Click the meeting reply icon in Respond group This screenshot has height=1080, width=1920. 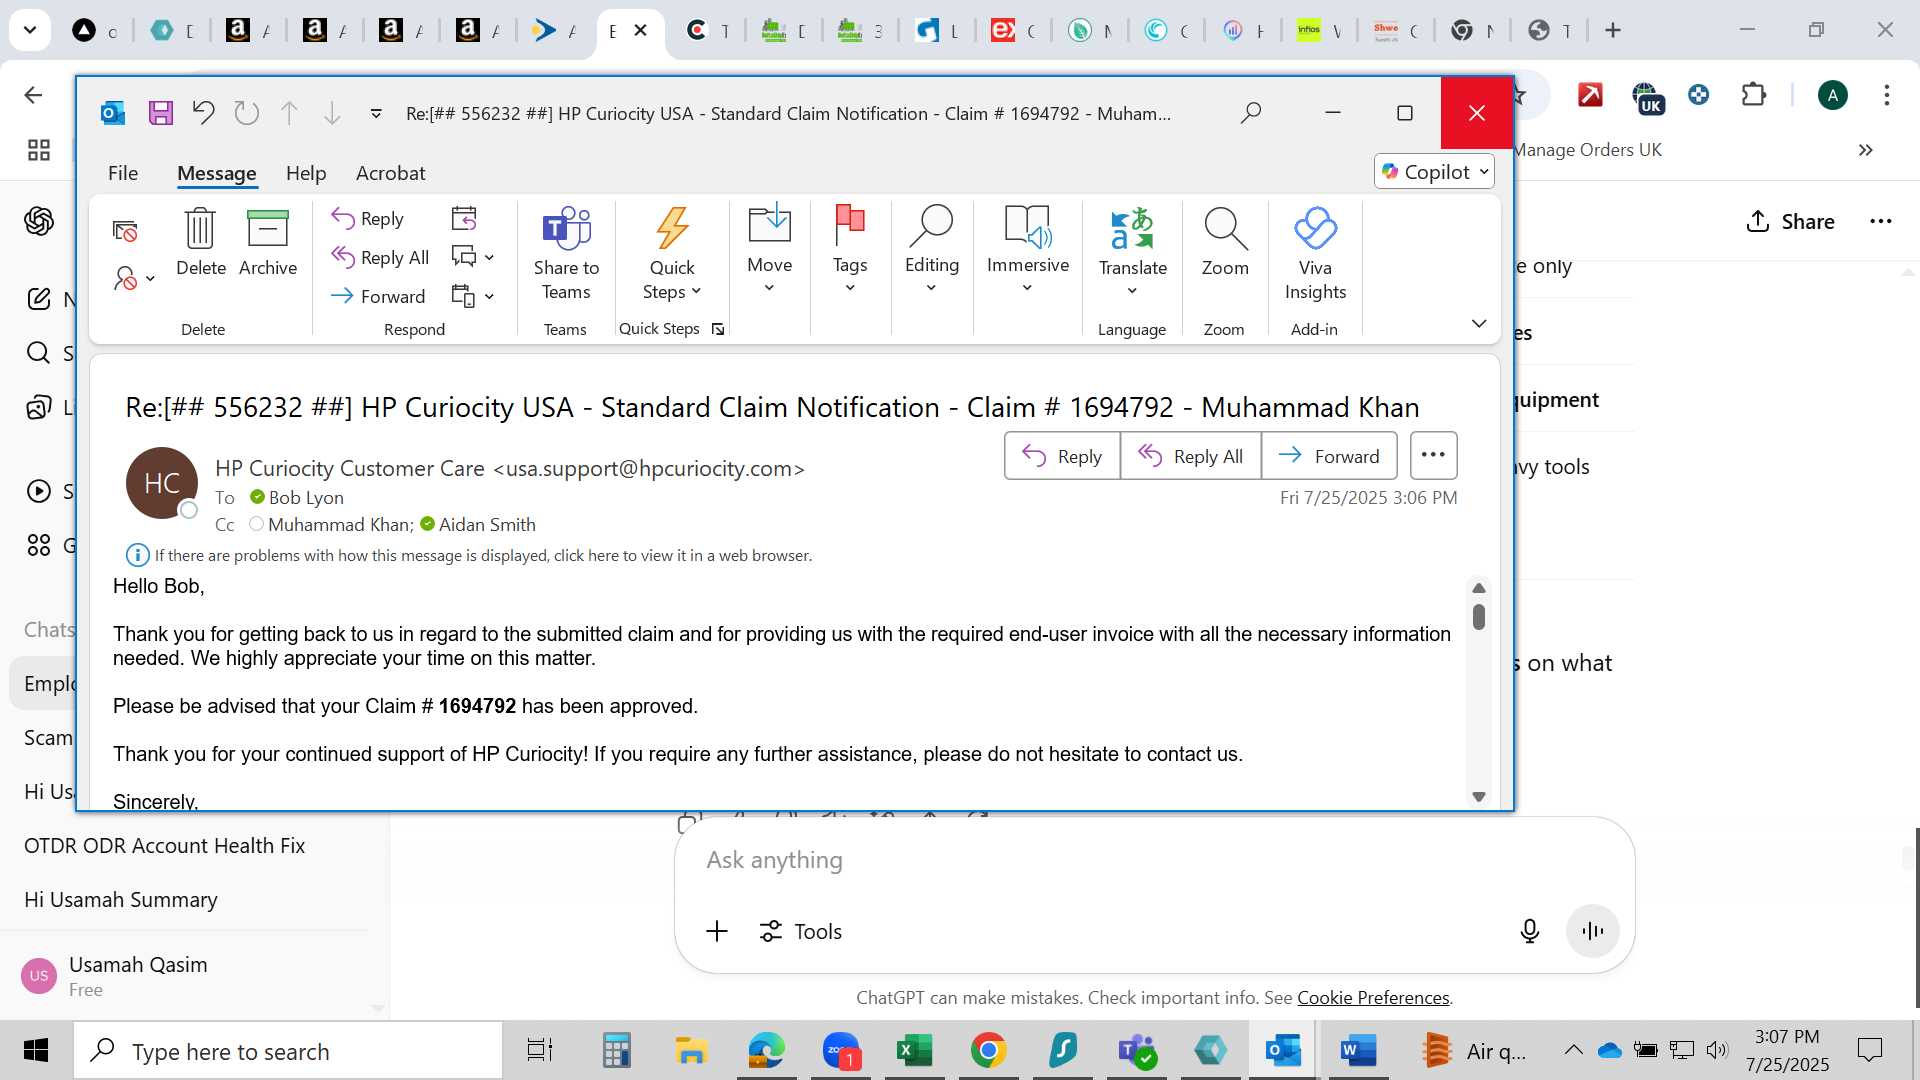[464, 218]
